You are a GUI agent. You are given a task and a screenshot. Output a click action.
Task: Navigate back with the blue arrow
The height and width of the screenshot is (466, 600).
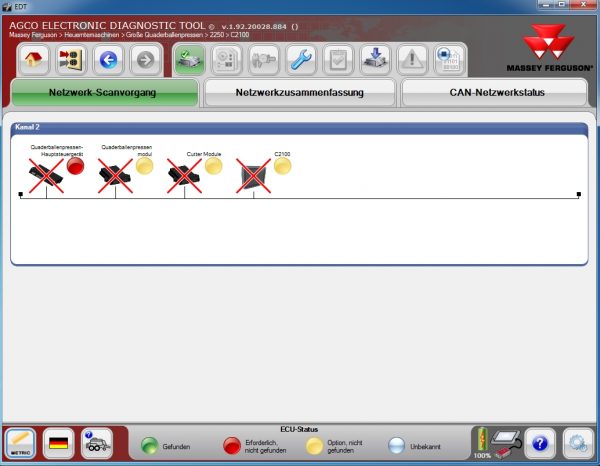point(108,60)
